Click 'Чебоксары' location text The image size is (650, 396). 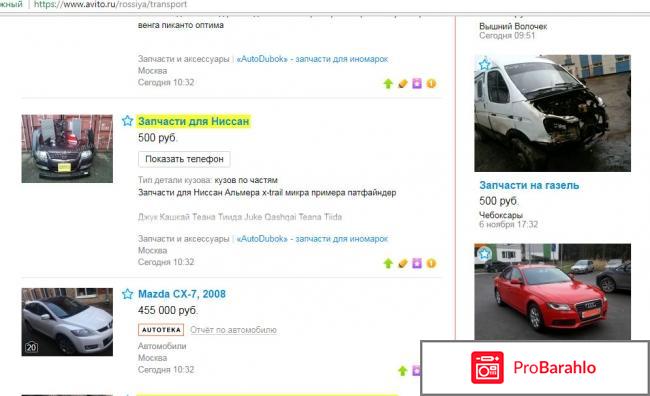[x=501, y=215]
